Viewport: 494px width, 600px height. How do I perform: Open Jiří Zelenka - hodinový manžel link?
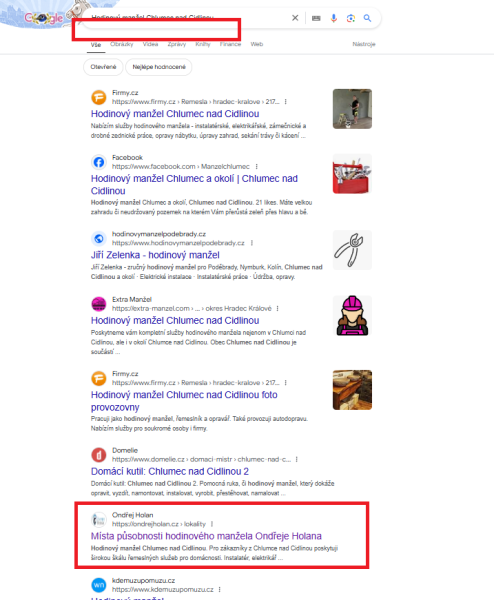(155, 255)
